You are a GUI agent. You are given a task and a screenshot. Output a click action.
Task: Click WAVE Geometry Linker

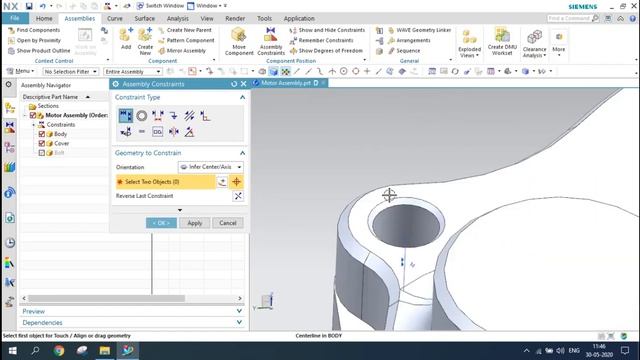pos(420,30)
